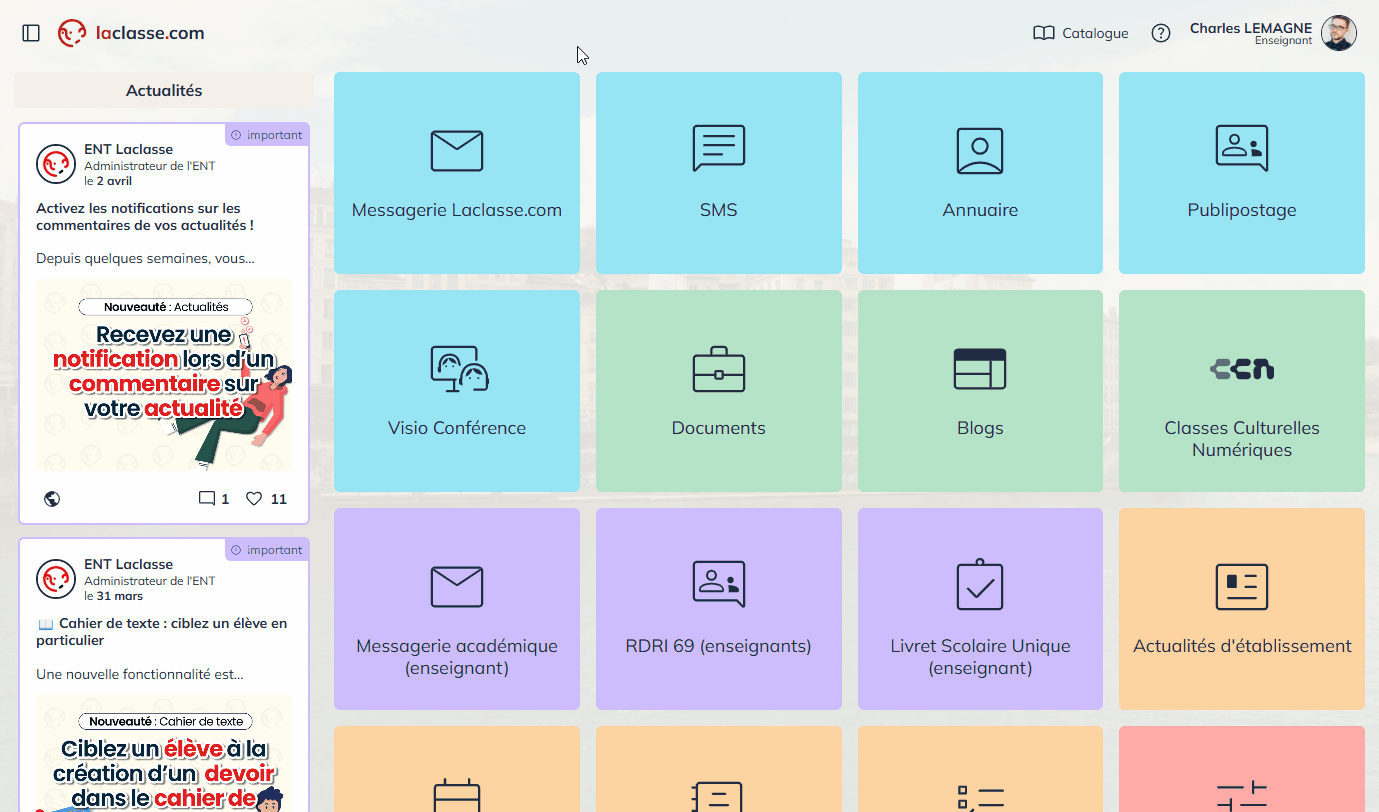Viewport: 1379px width, 812px height.
Task: Click the laclasse.com logo
Action: coord(131,33)
